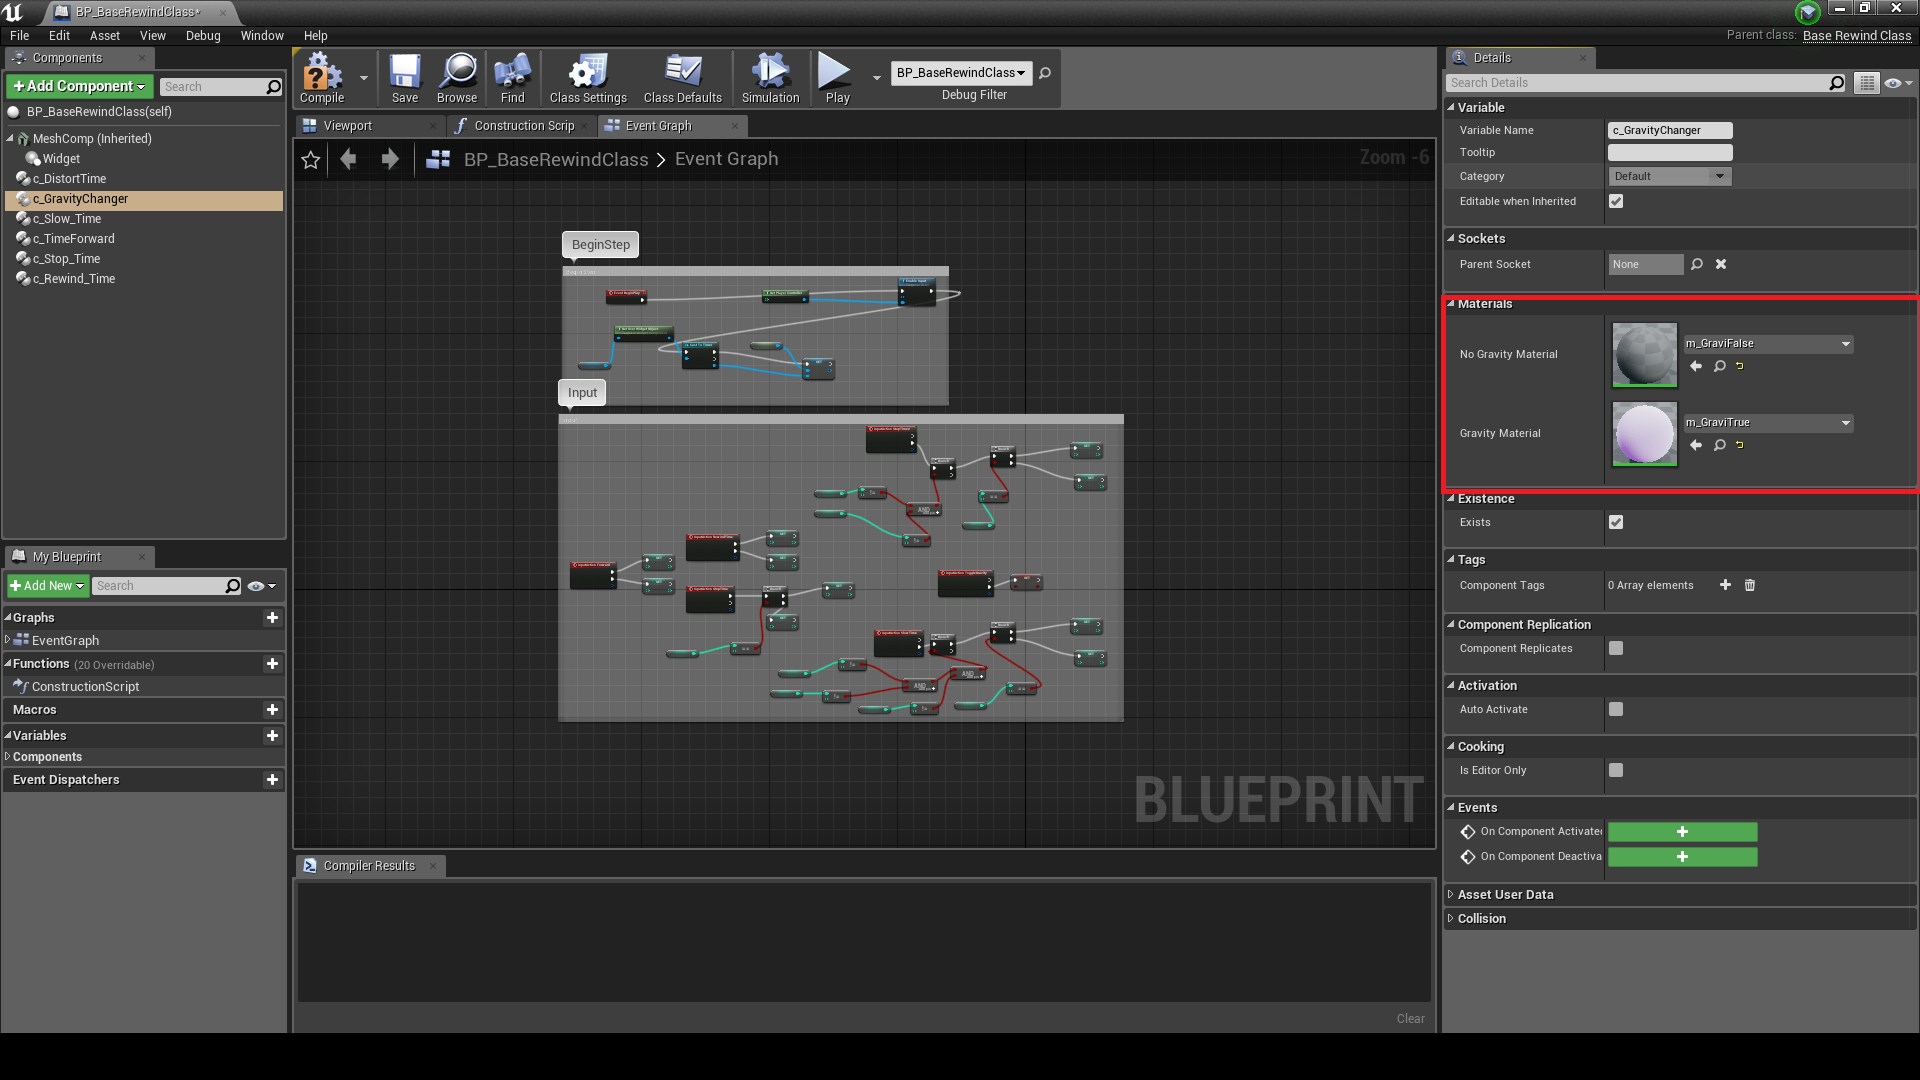Open the Debug menu
The width and height of the screenshot is (1920, 1080).
[203, 35]
